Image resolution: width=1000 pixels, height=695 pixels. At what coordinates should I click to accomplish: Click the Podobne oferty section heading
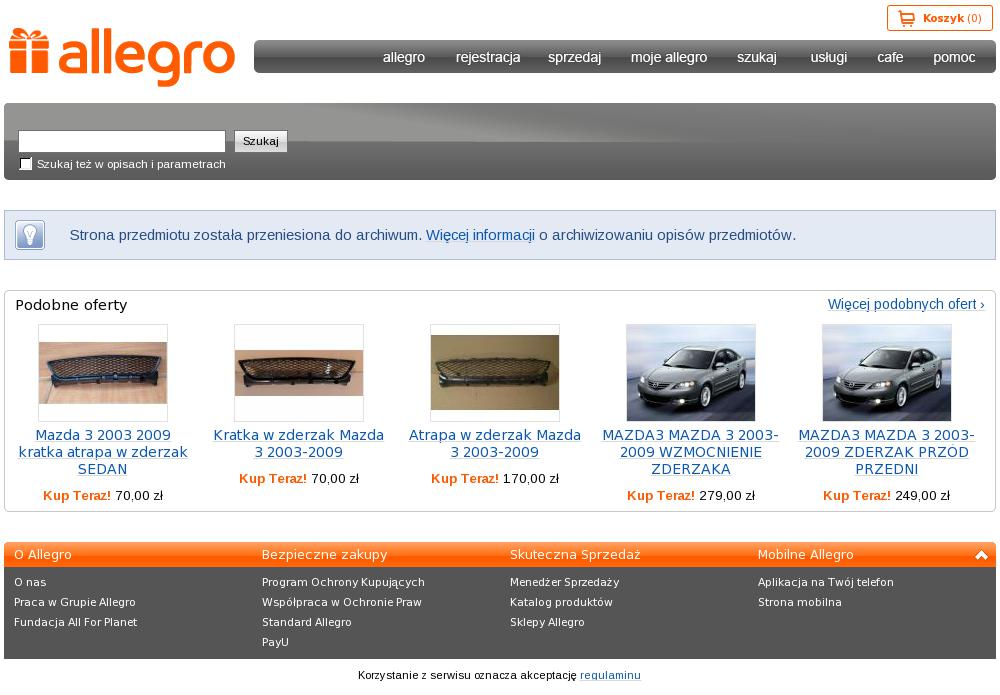(x=71, y=305)
